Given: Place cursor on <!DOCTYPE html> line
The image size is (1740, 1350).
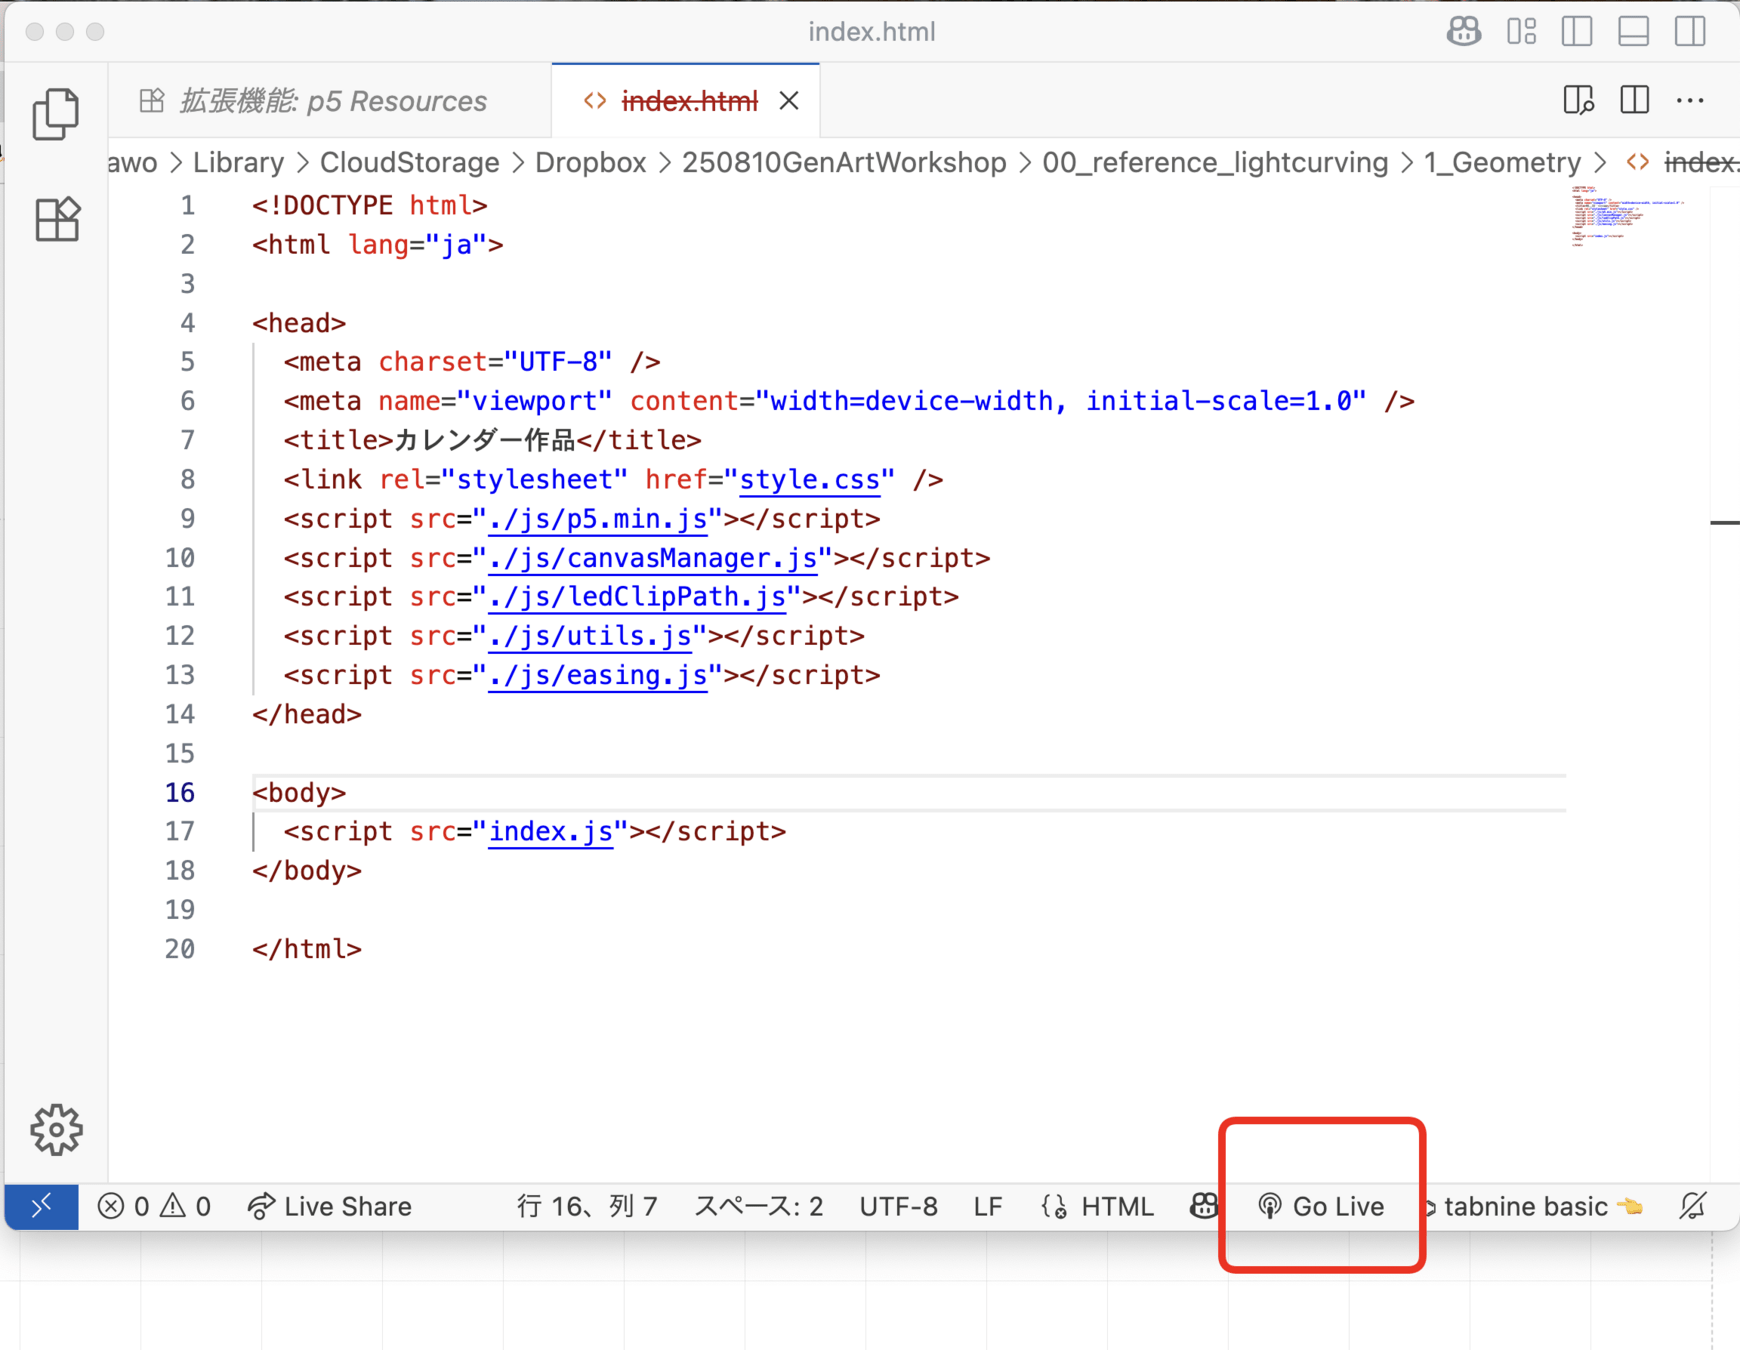Looking at the screenshot, I should [369, 206].
